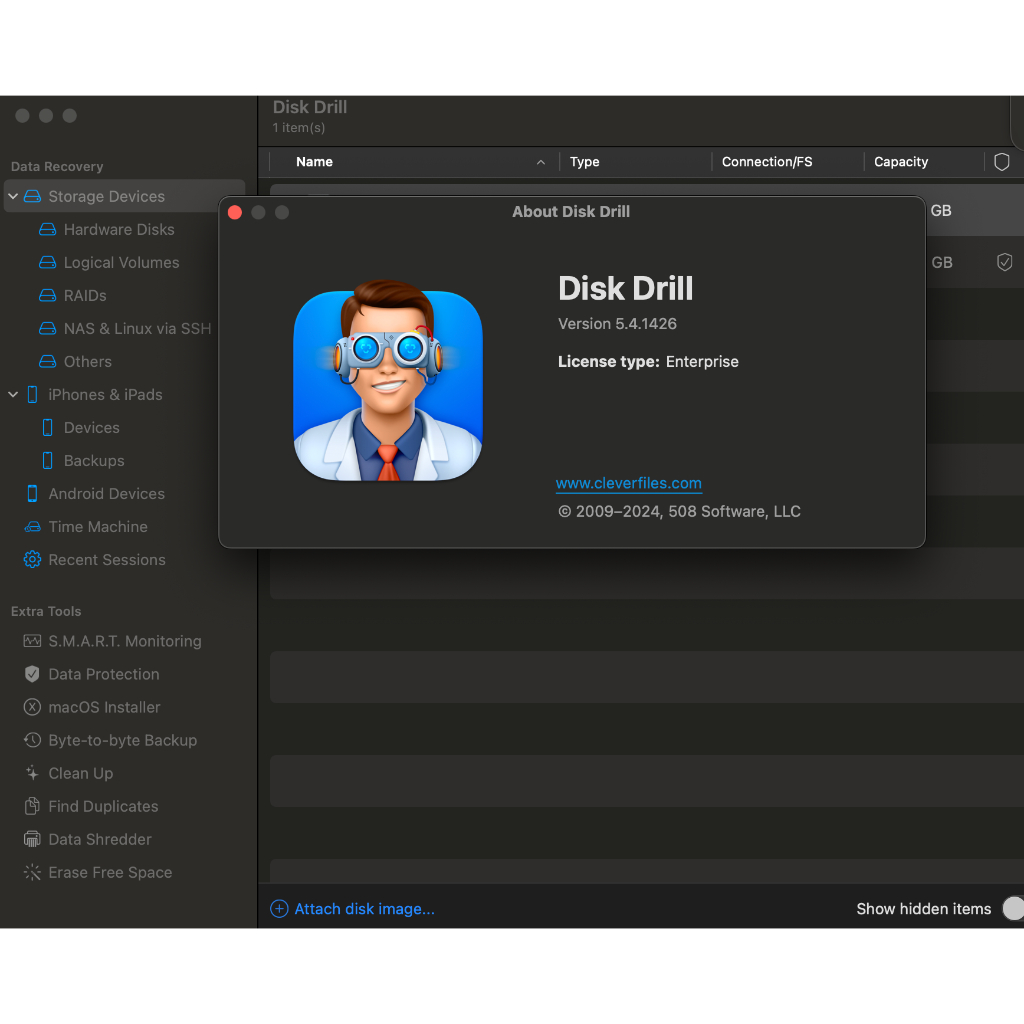Open Find Duplicates tool
The image size is (1024, 1024).
[91, 807]
